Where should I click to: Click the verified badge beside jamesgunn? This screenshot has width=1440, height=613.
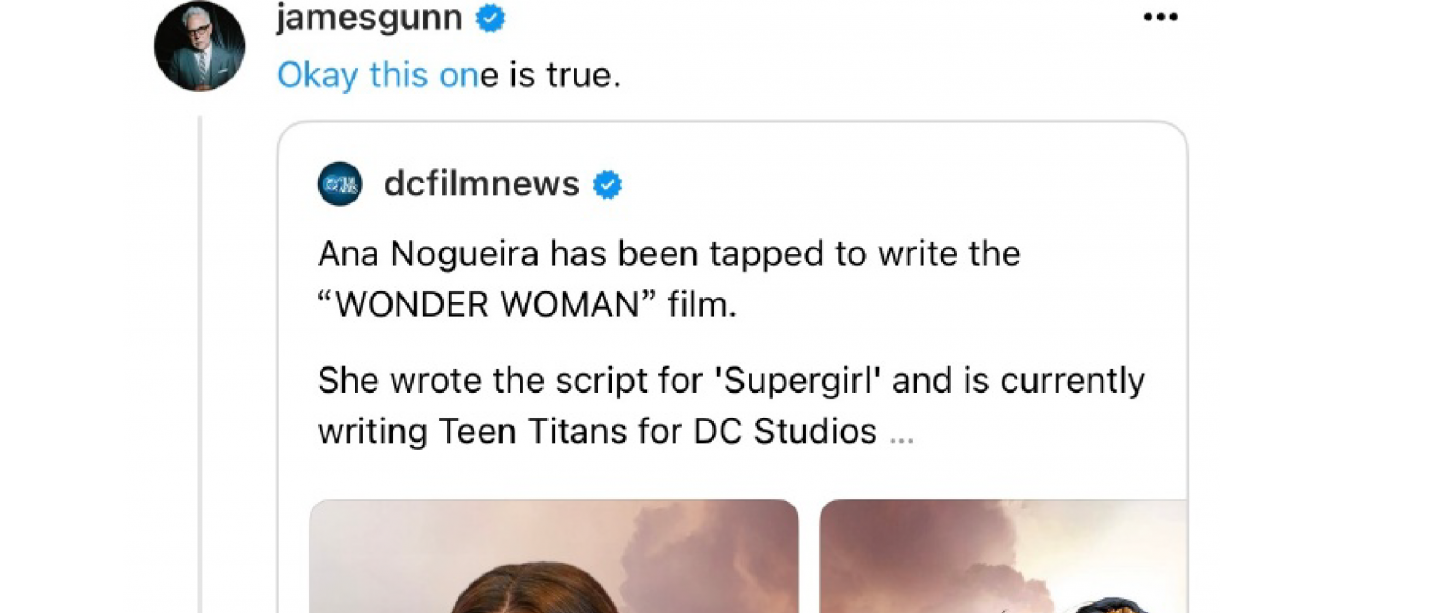[x=490, y=18]
